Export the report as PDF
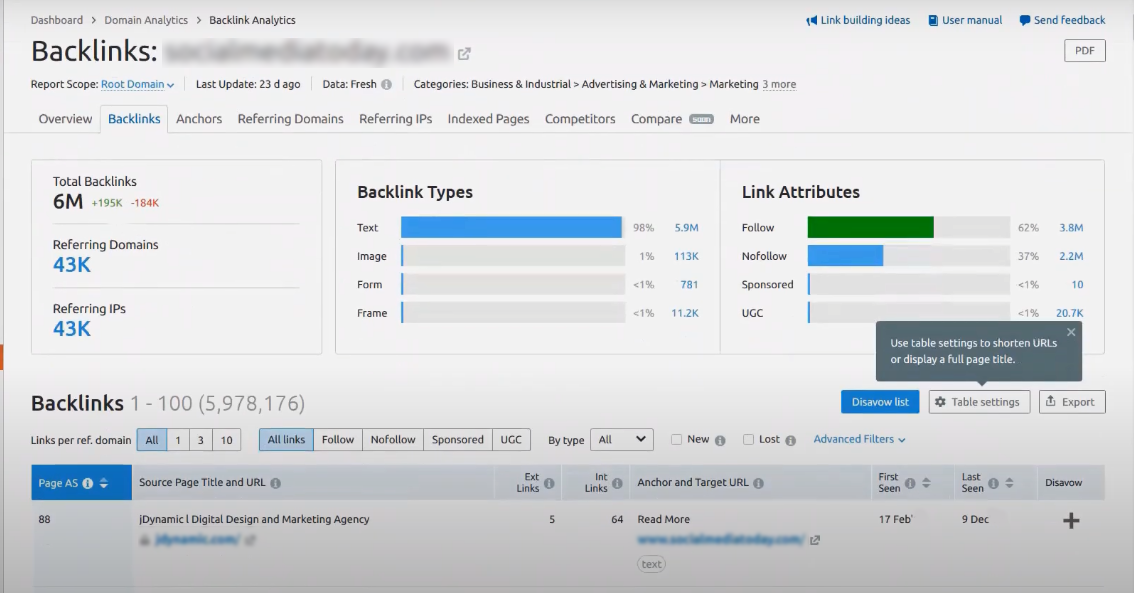 click(x=1084, y=51)
